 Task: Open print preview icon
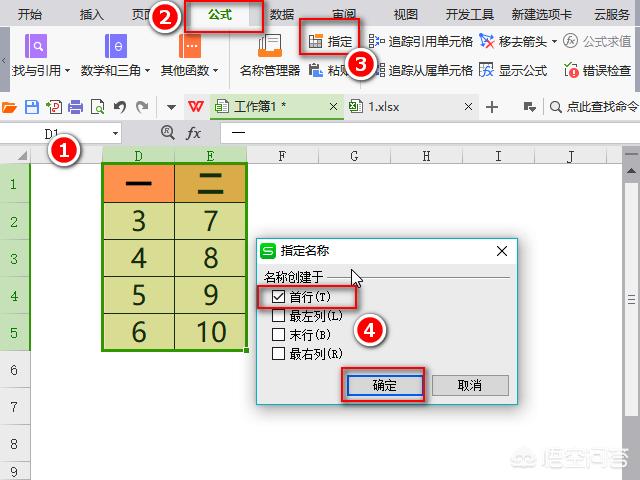coord(98,107)
